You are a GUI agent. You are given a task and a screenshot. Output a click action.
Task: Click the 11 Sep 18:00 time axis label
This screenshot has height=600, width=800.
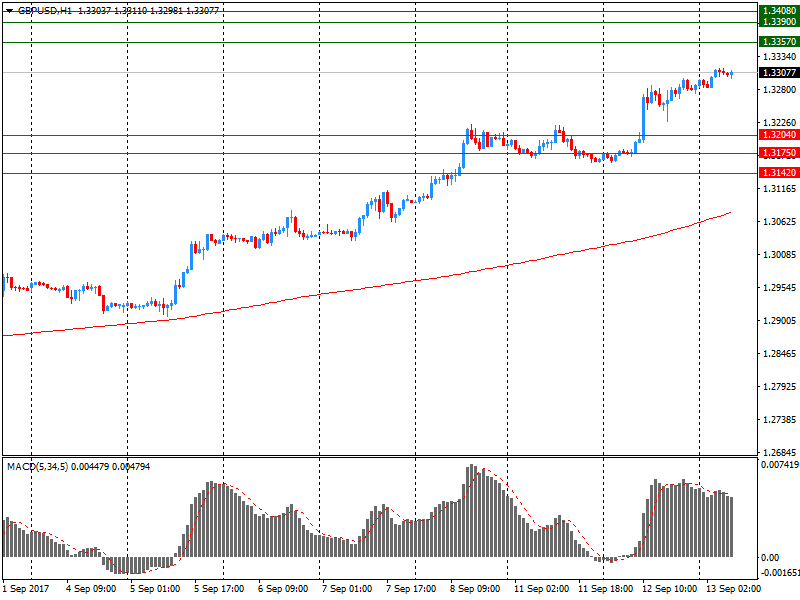[x=606, y=589]
